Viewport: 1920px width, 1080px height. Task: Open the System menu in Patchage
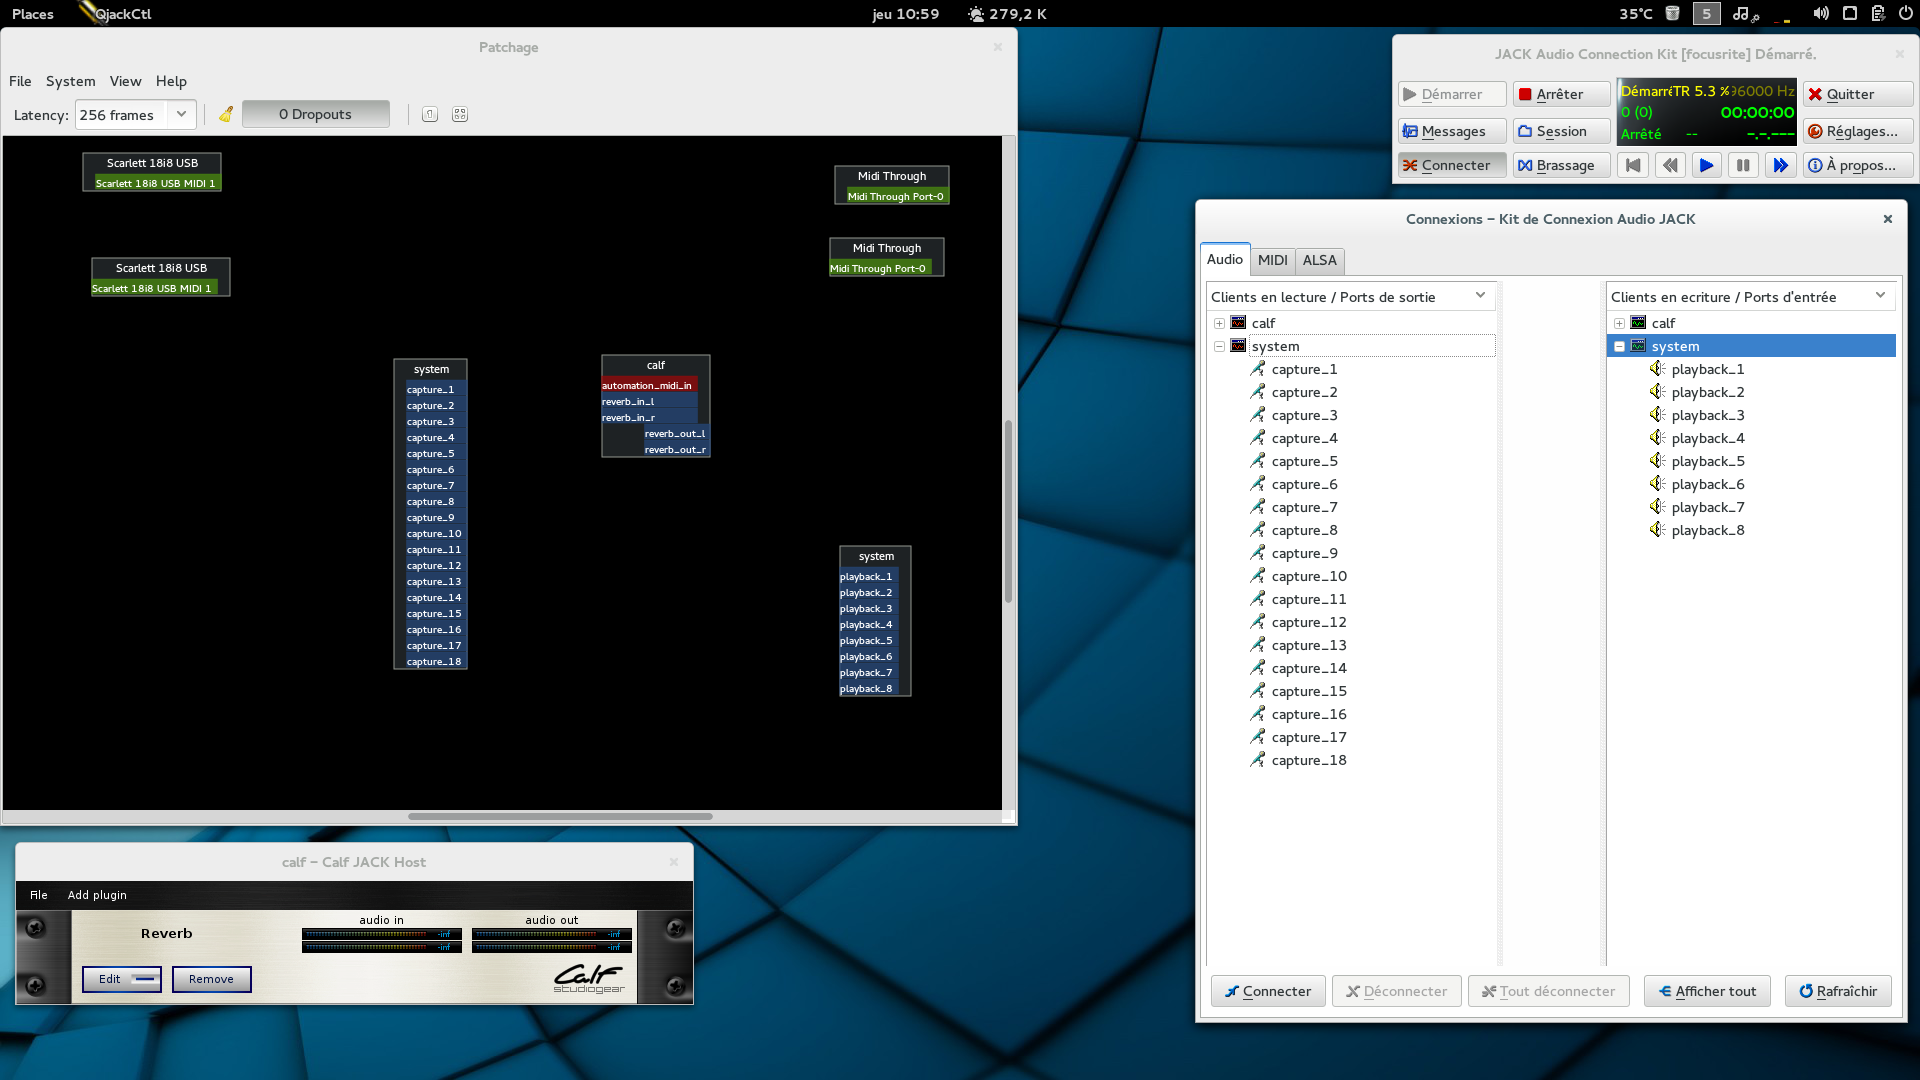pyautogui.click(x=70, y=81)
